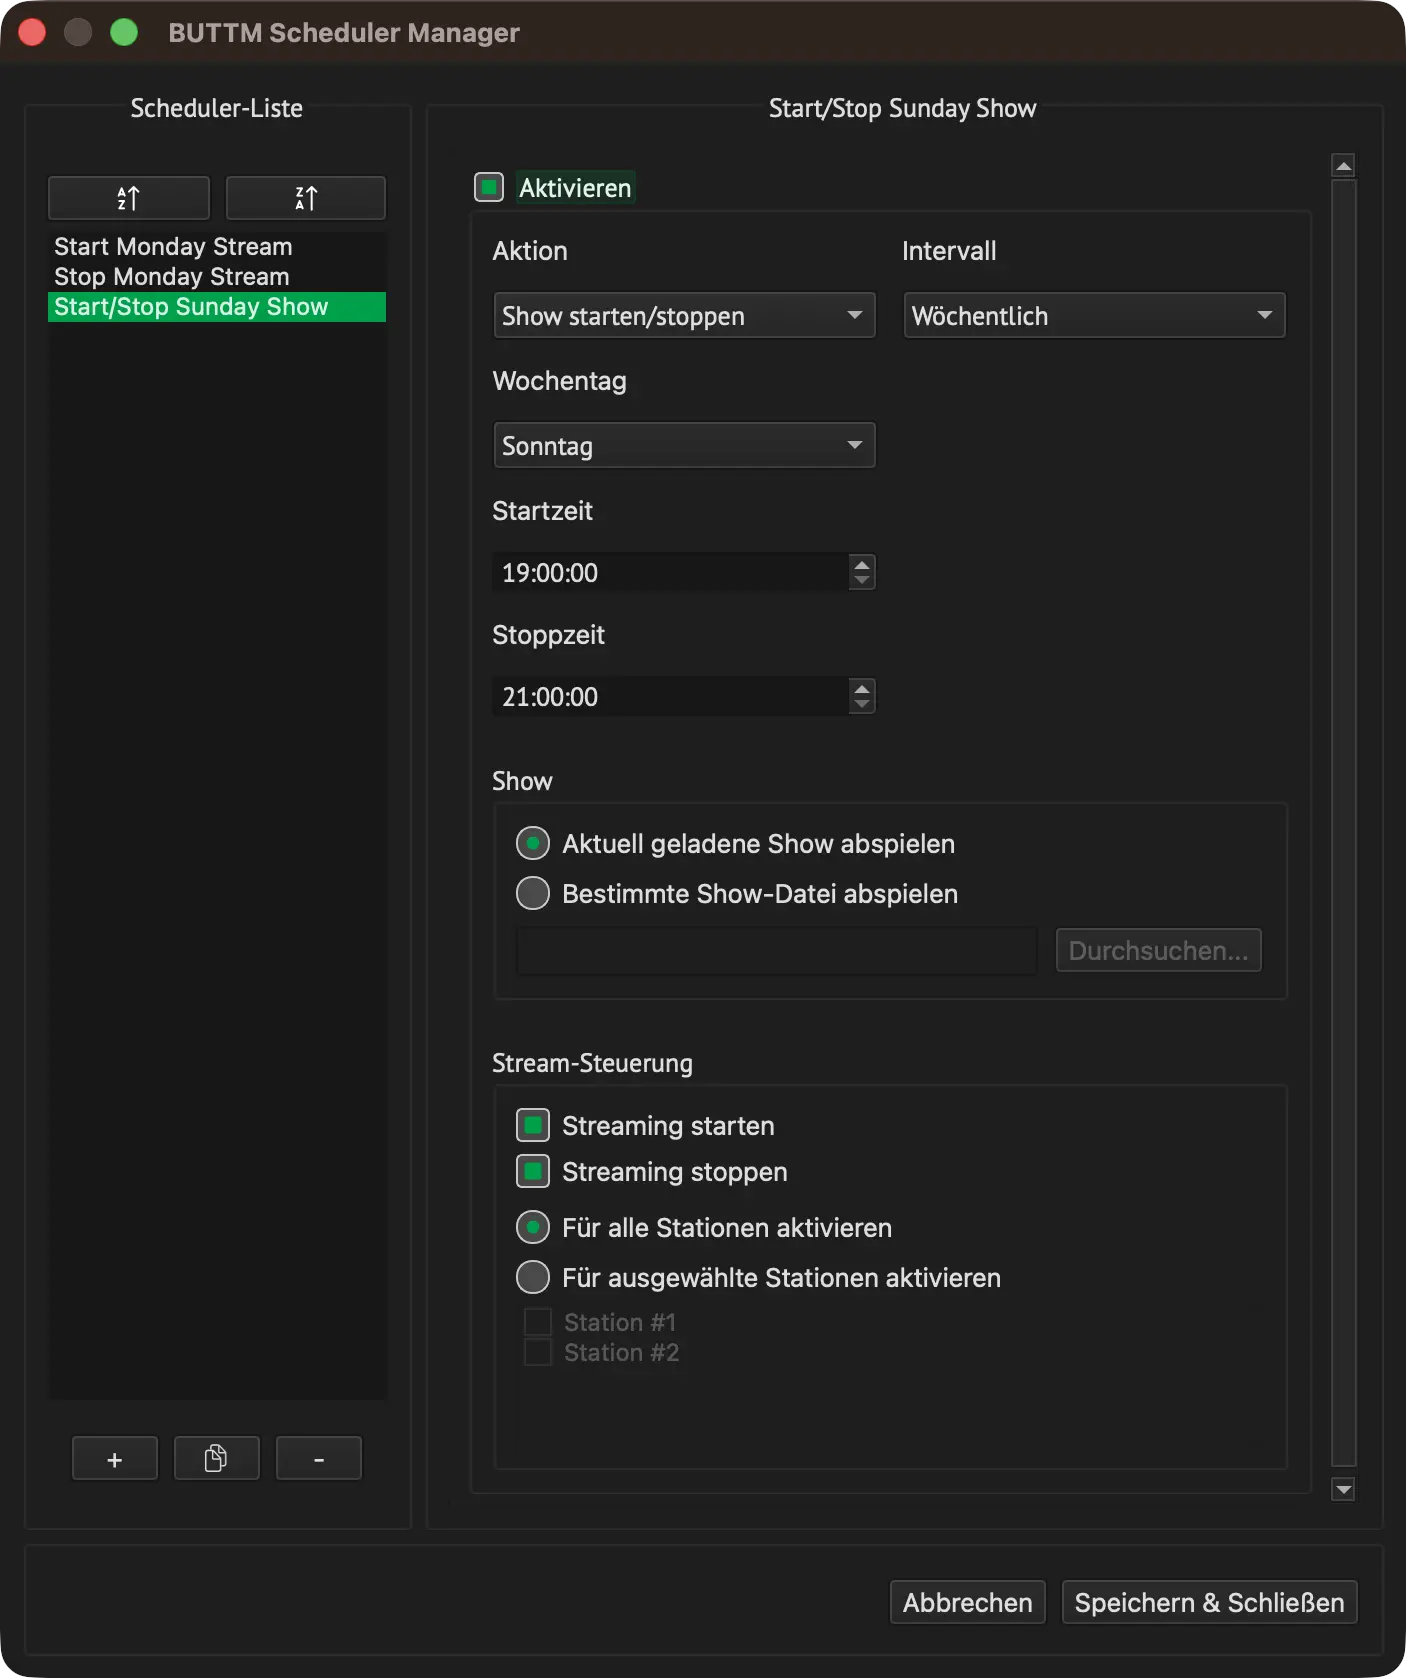
Task: Close the BUTTM Scheduler Manager window
Action: 32,32
